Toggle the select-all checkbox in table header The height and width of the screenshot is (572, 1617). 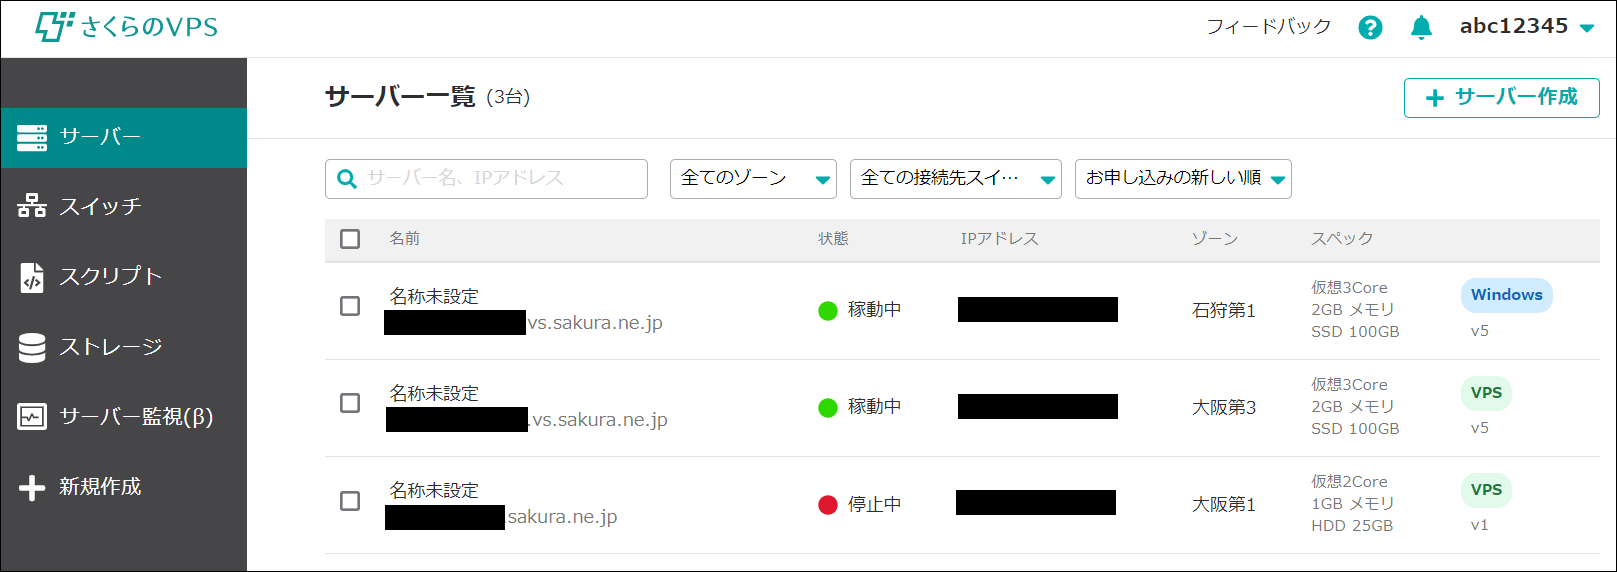pyautogui.click(x=350, y=239)
